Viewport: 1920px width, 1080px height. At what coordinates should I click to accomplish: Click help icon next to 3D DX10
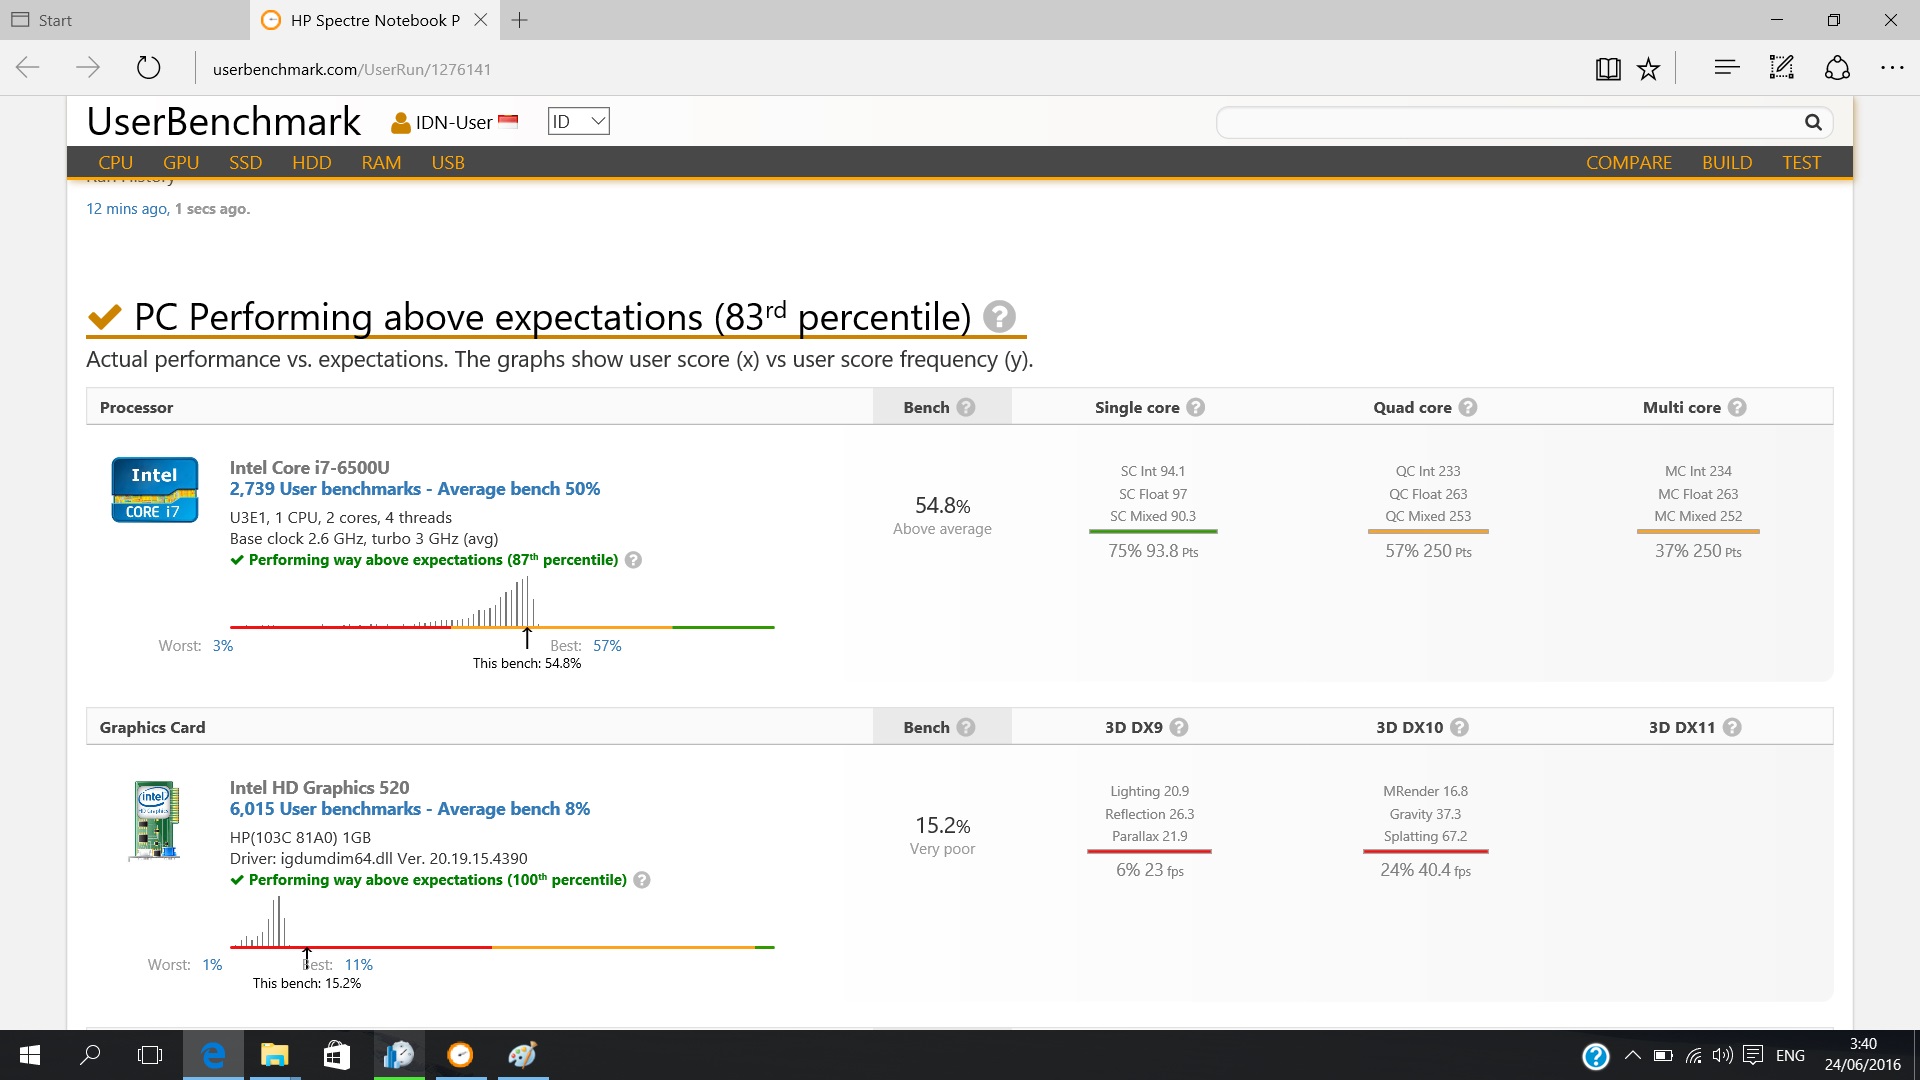1460,728
